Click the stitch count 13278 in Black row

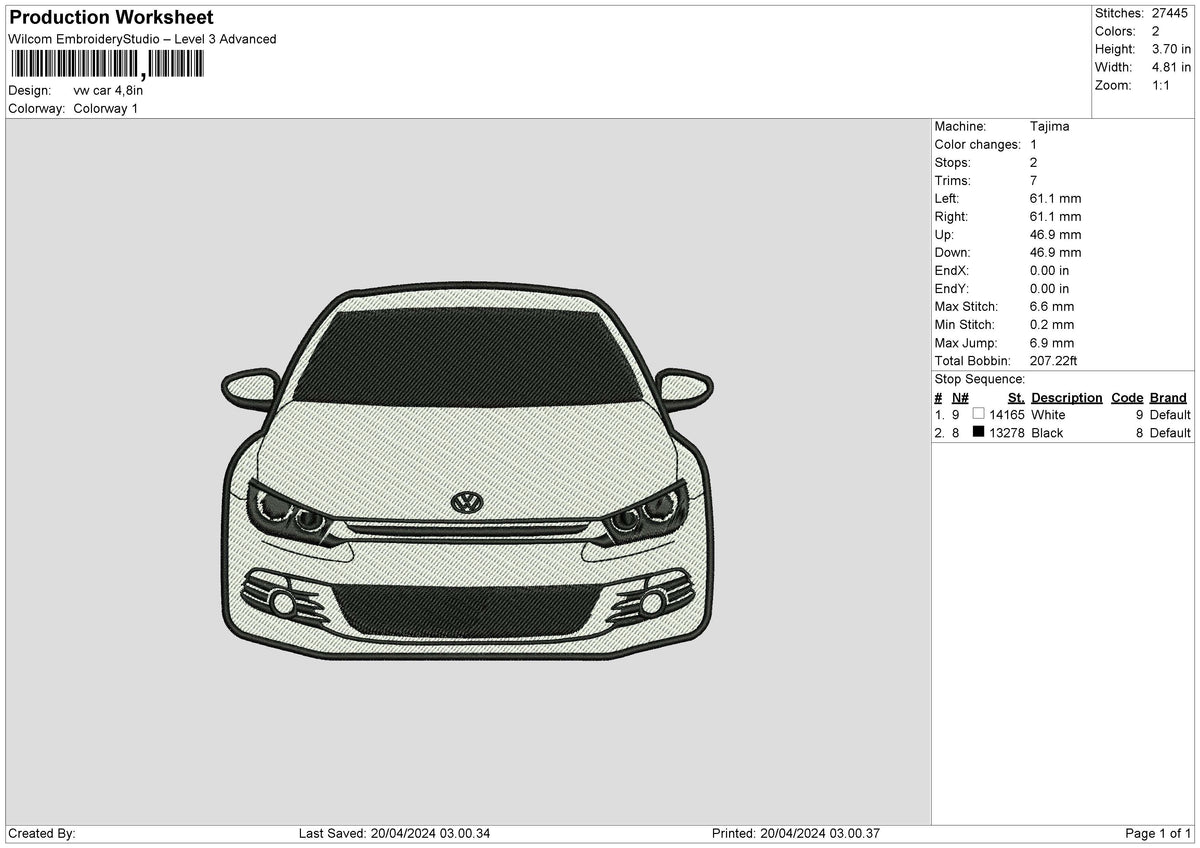point(1007,432)
